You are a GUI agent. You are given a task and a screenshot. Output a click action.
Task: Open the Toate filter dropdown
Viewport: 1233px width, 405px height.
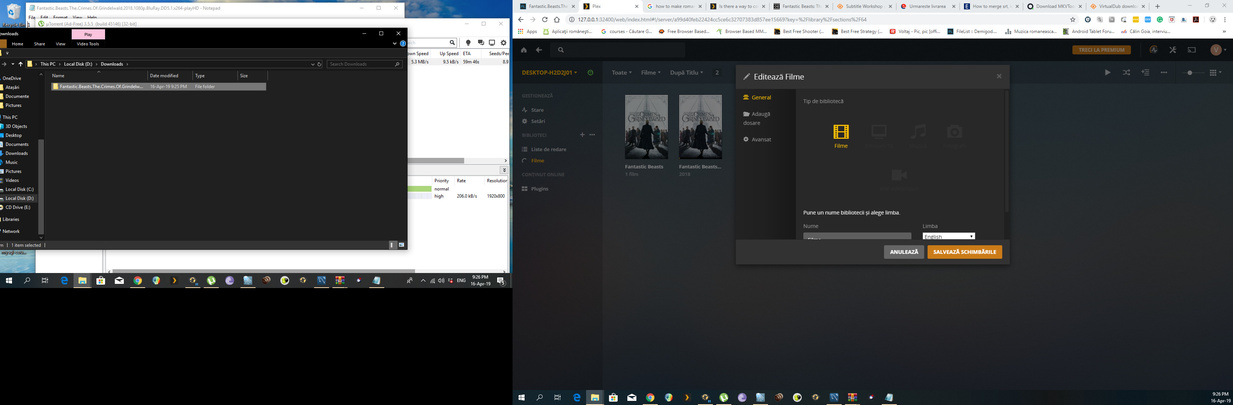[621, 72]
